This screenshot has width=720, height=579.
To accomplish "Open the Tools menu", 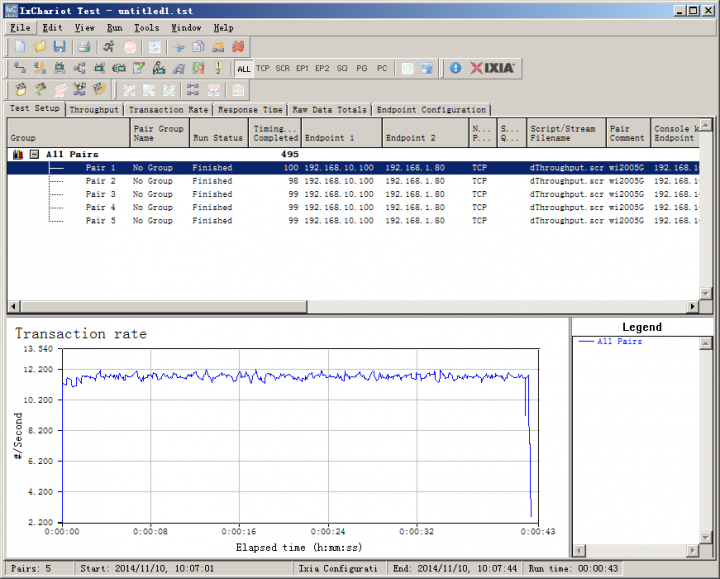I will click(146, 28).
